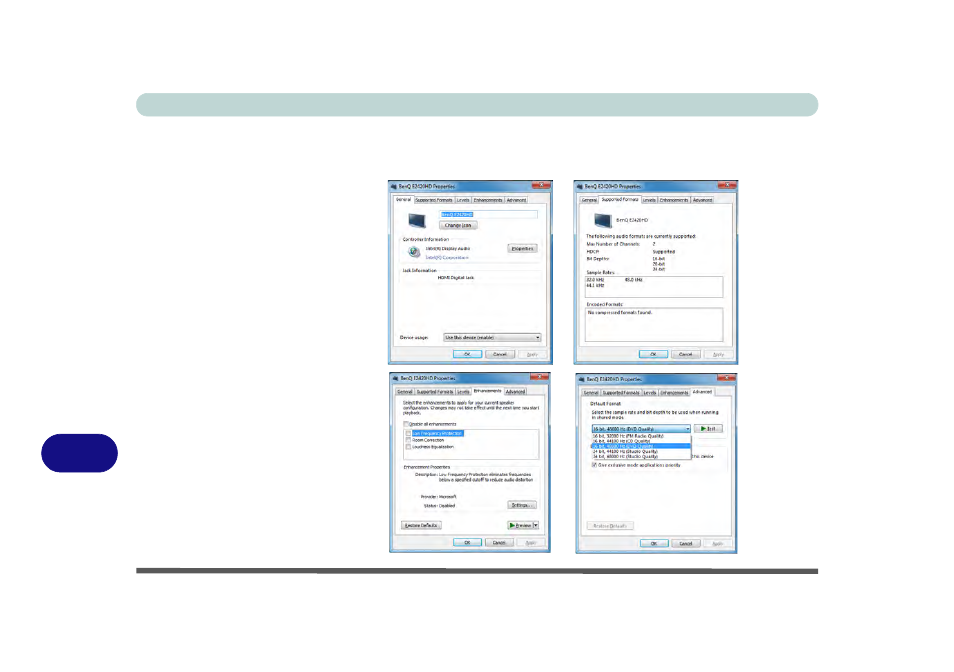
Task: Choose highlighted 16 bit, 48000 Hz (DVD Quality)
Action: pos(641,446)
